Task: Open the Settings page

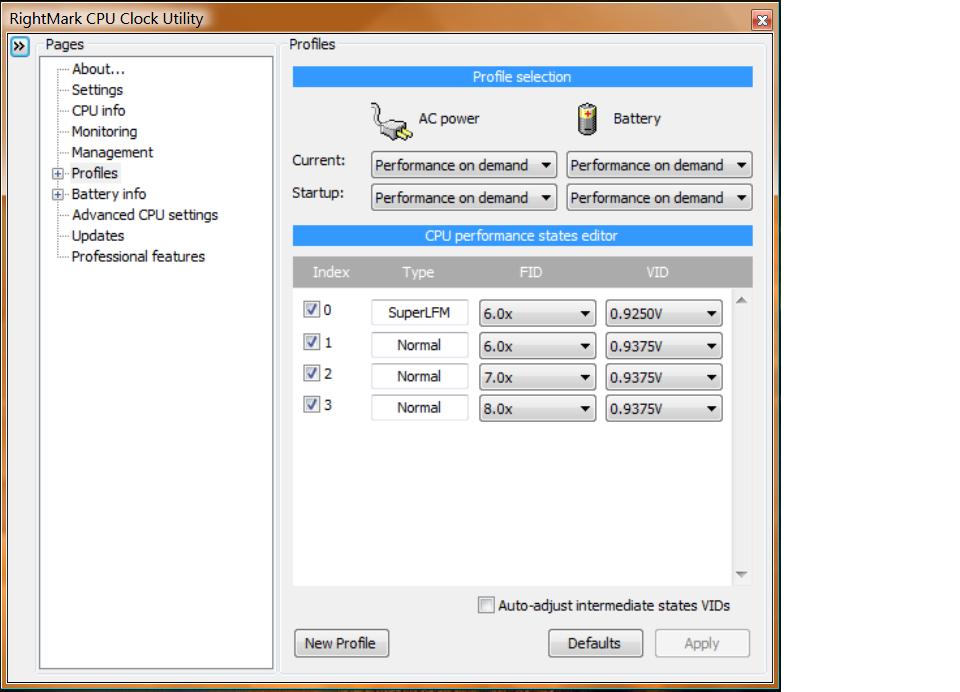Action: point(97,90)
